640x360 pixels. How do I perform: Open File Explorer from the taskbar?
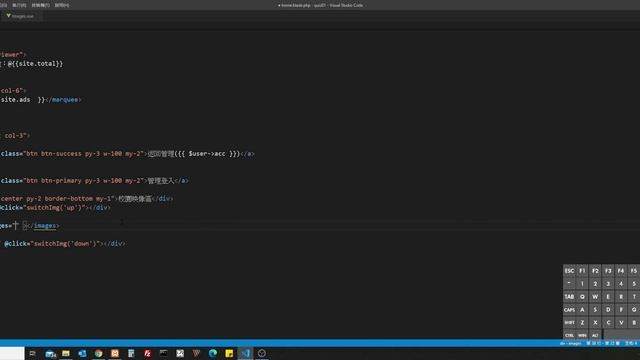pyautogui.click(x=66, y=353)
